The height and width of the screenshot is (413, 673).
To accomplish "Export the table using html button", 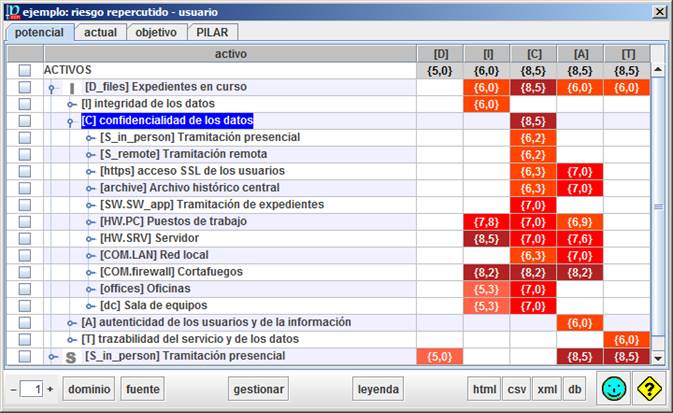I will coord(484,389).
